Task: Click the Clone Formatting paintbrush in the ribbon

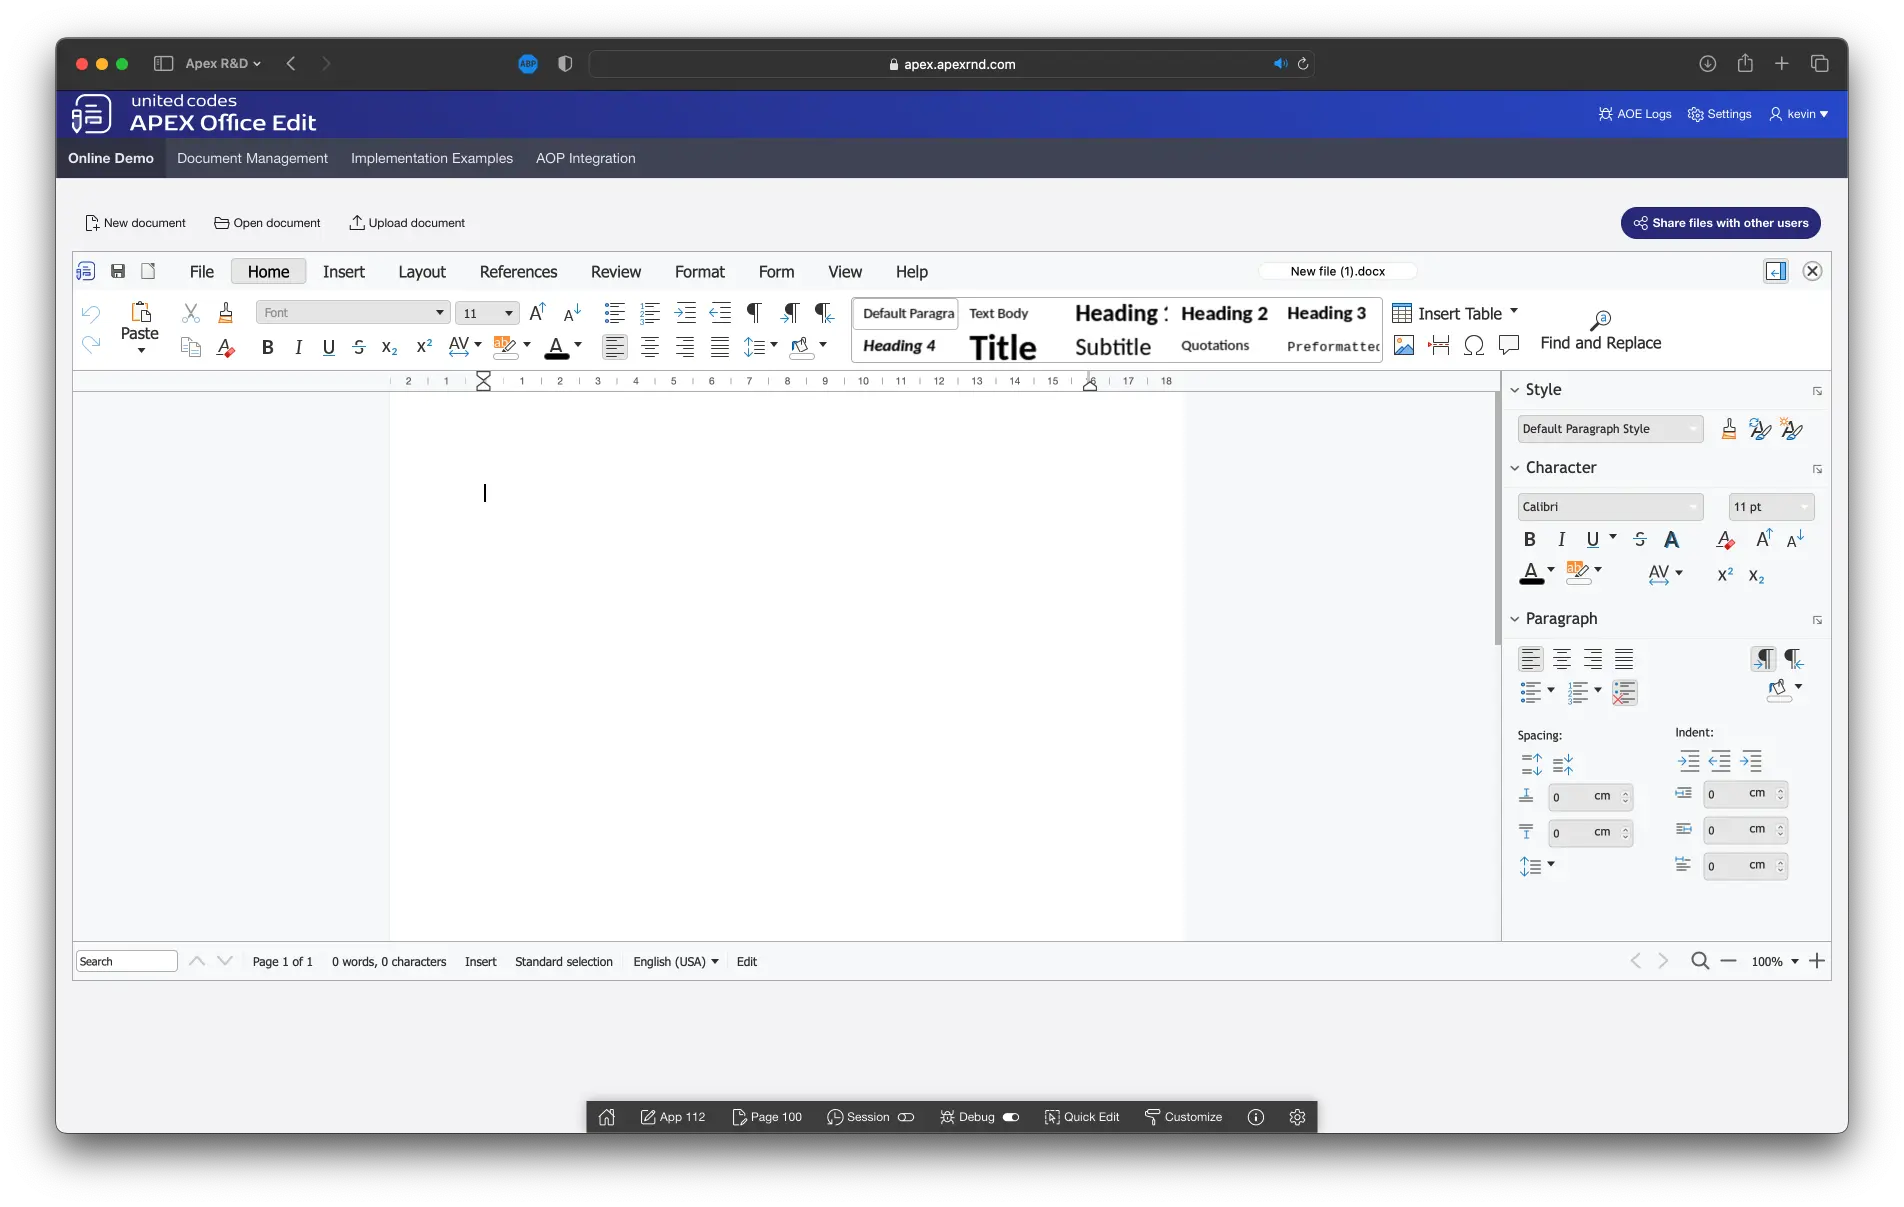Action: (226, 313)
